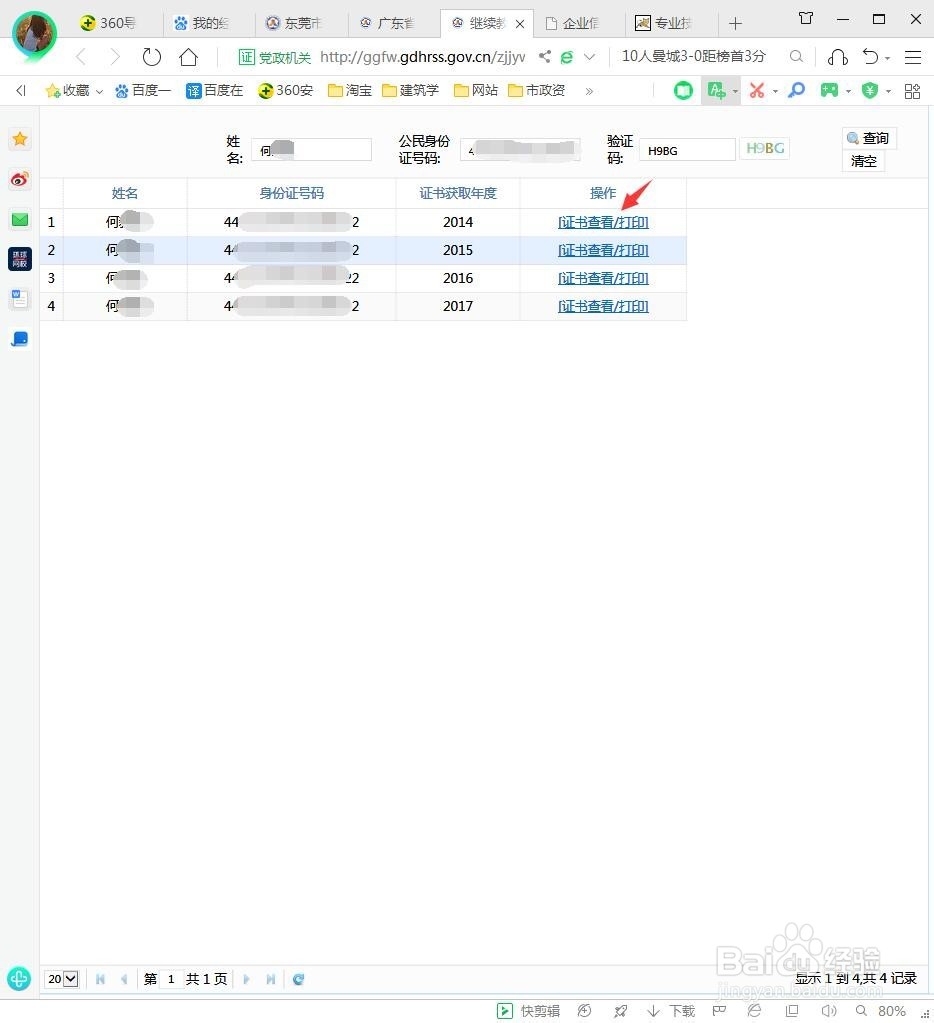The width and height of the screenshot is (934, 1023).
Task: Open the Weibo sidebar icon
Action: 20,179
